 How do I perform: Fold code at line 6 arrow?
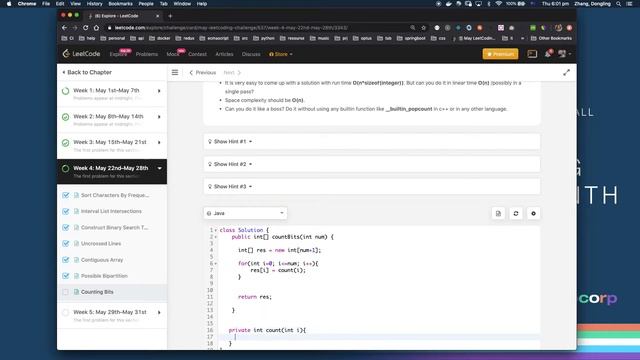pyautogui.click(x=216, y=263)
